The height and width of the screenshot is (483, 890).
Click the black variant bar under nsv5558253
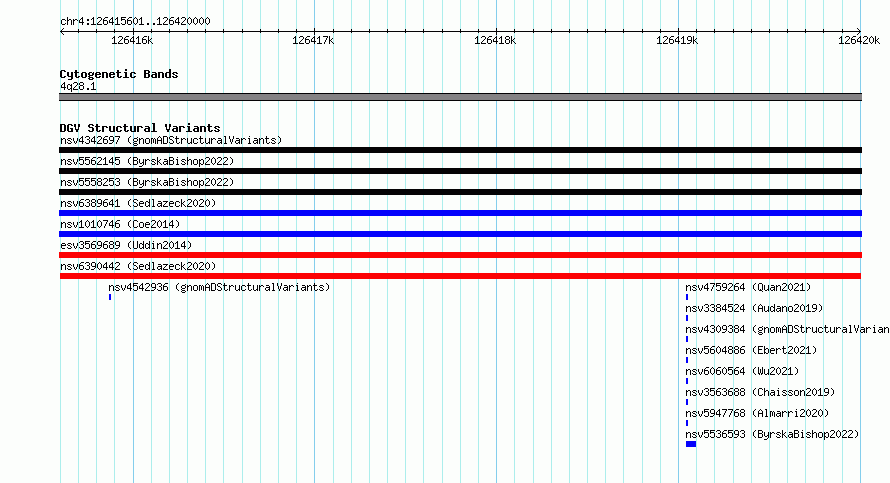[x=460, y=192]
